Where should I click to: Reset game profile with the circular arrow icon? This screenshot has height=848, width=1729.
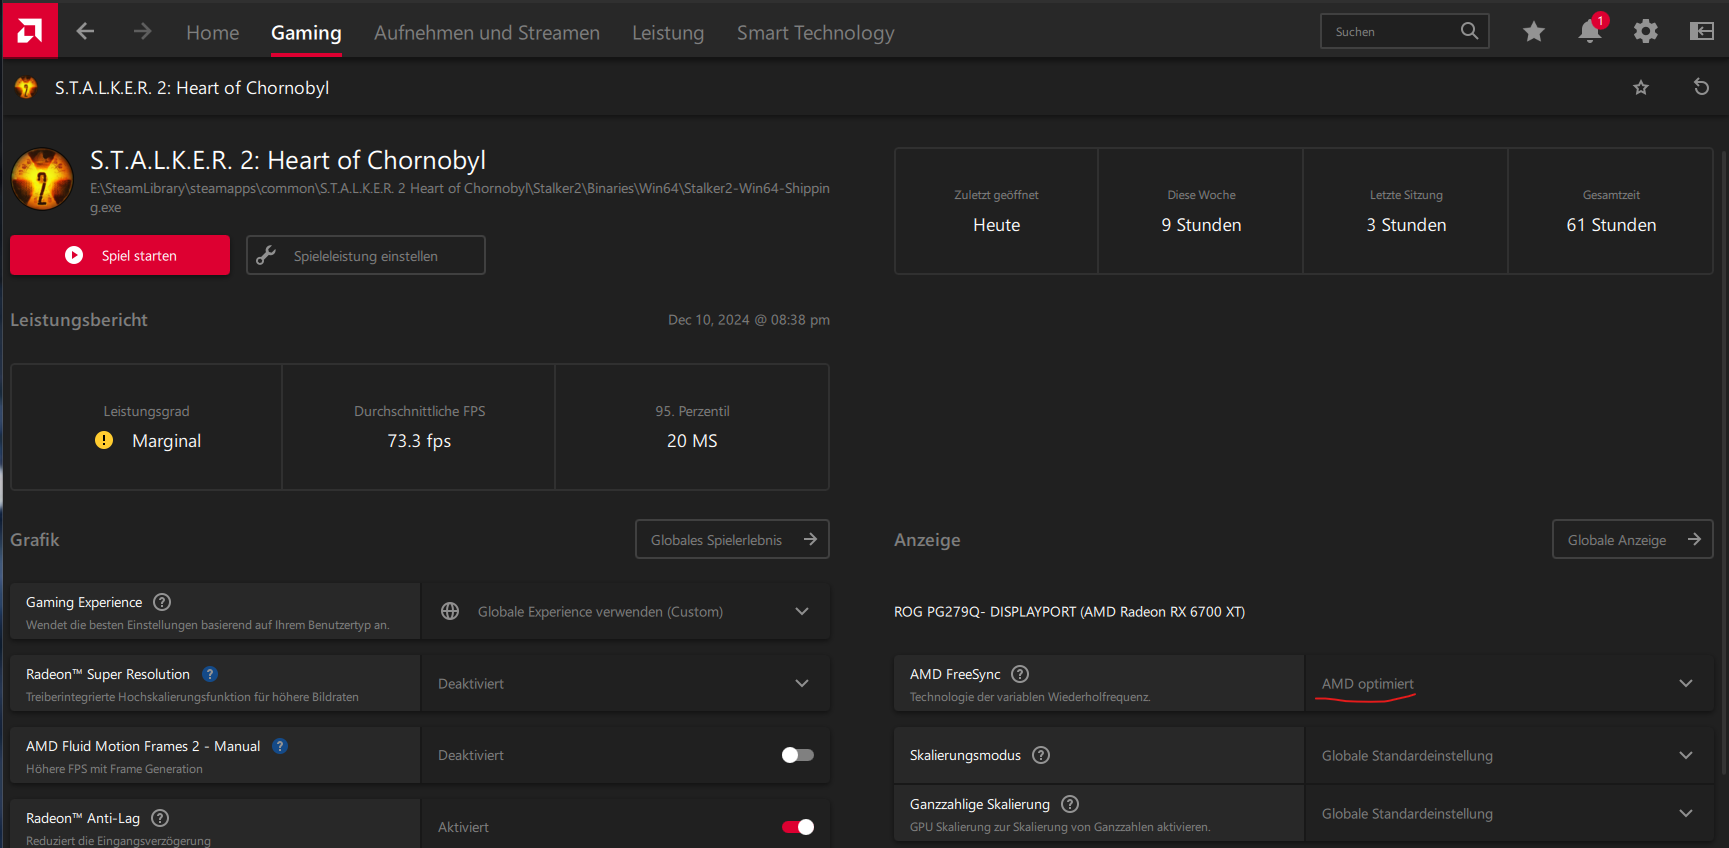1701,87
